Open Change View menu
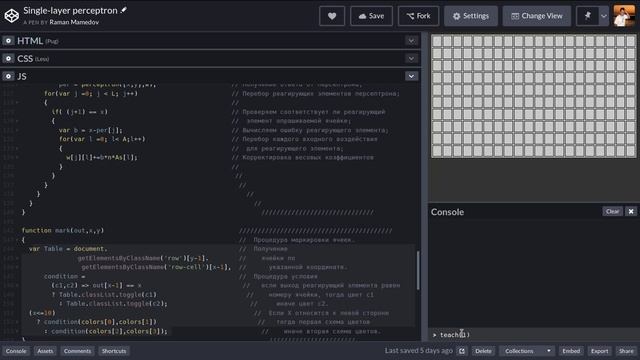The image size is (640, 360). click(537, 16)
